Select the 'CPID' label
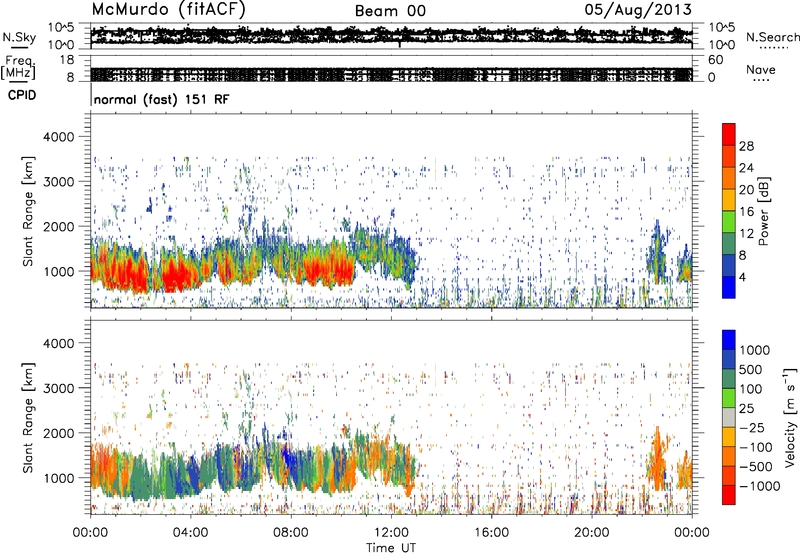Screen dimensions: 800x554 pos(22,95)
